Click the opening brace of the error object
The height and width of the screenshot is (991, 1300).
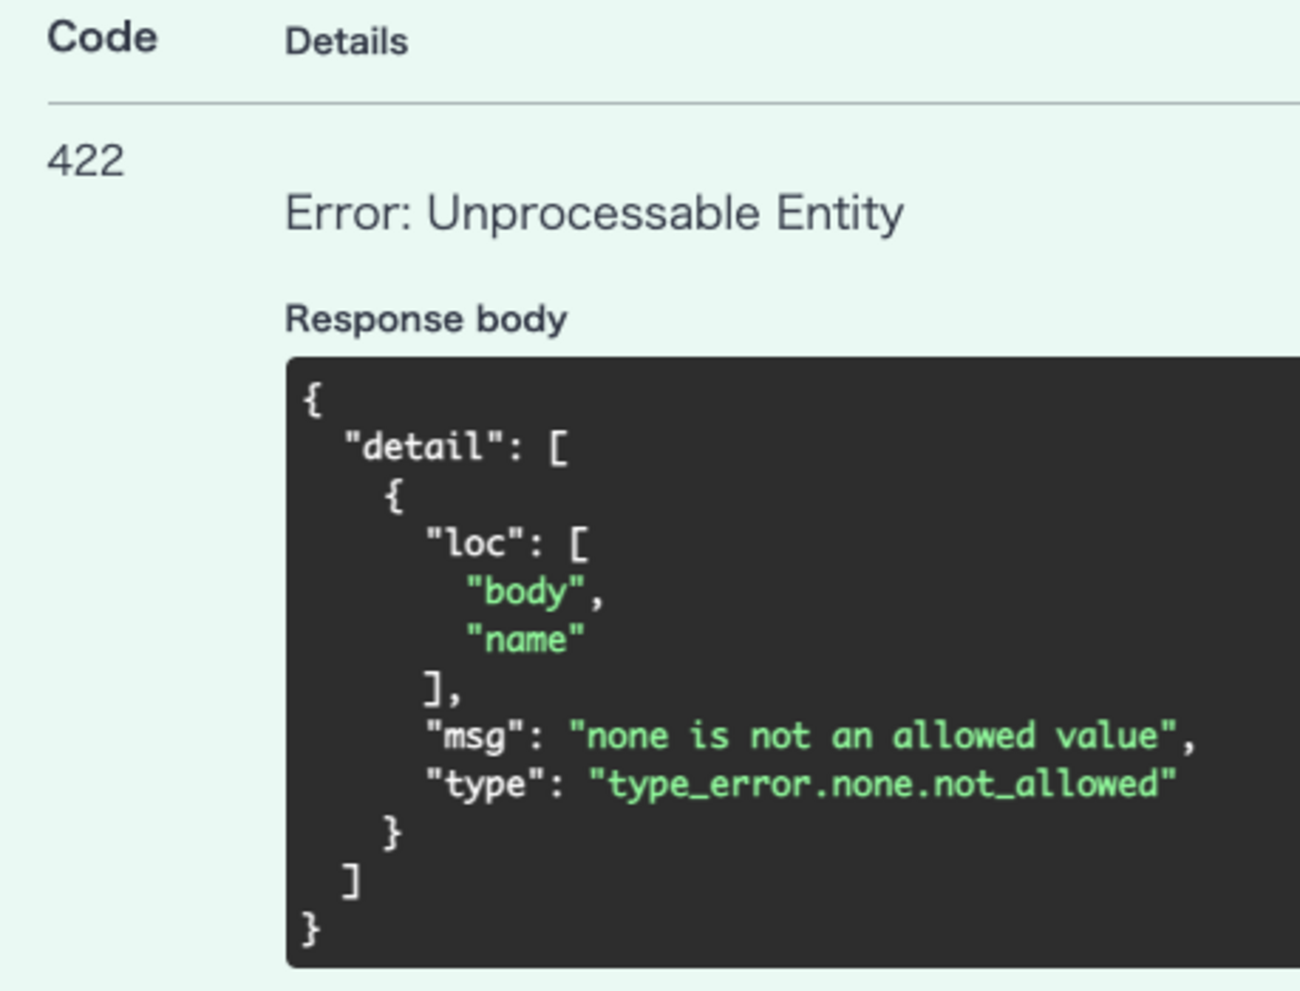(x=394, y=495)
